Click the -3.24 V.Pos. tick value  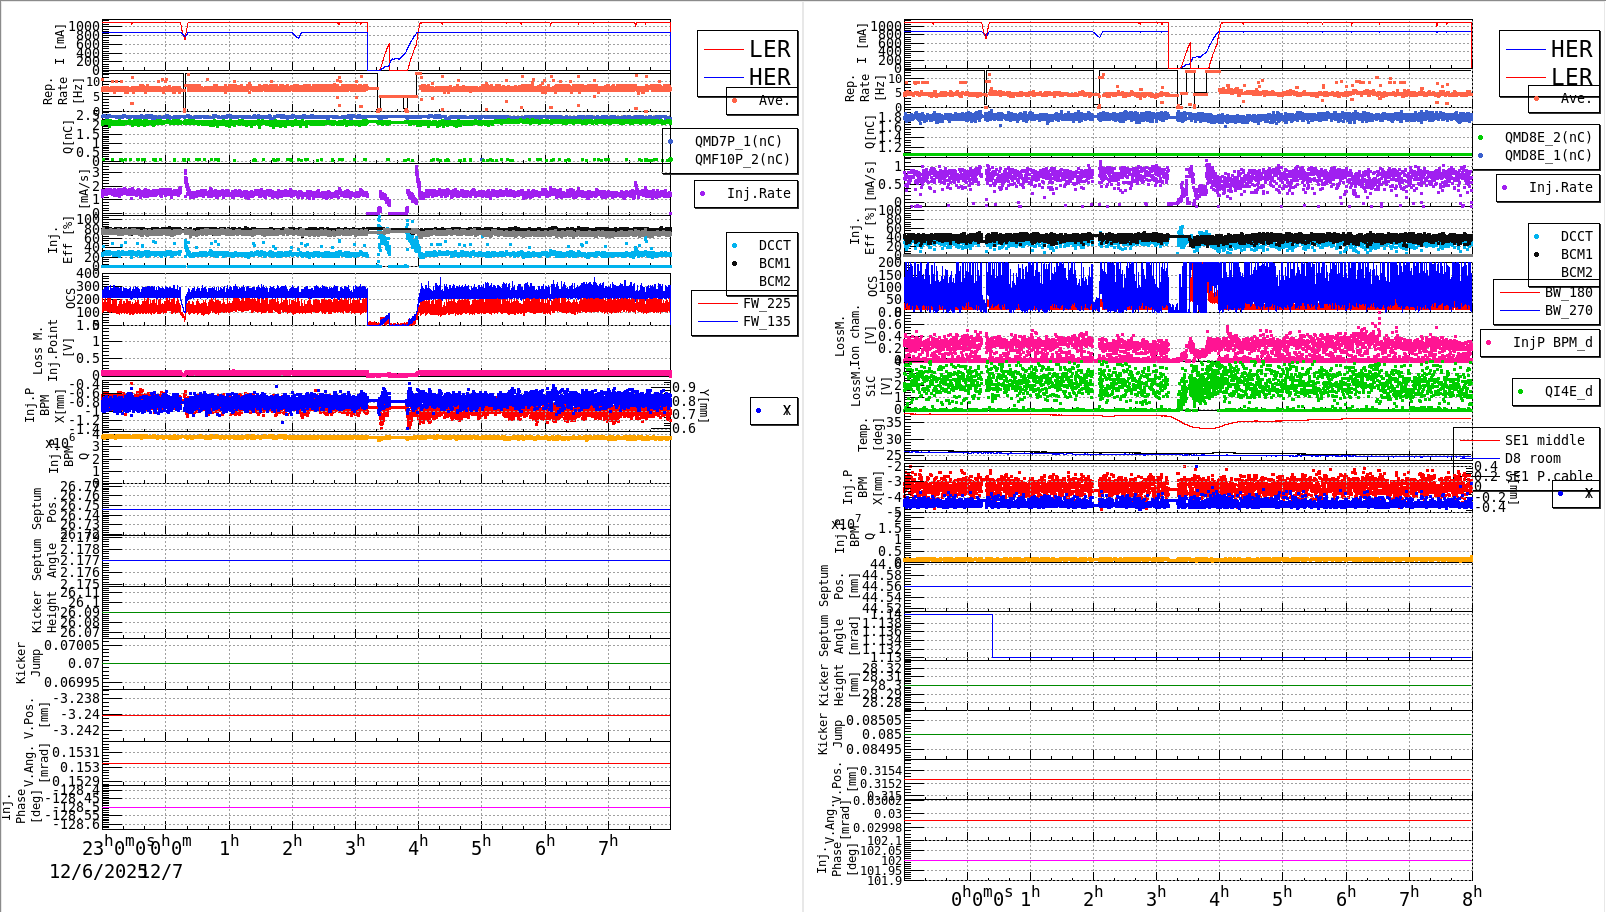point(80,714)
